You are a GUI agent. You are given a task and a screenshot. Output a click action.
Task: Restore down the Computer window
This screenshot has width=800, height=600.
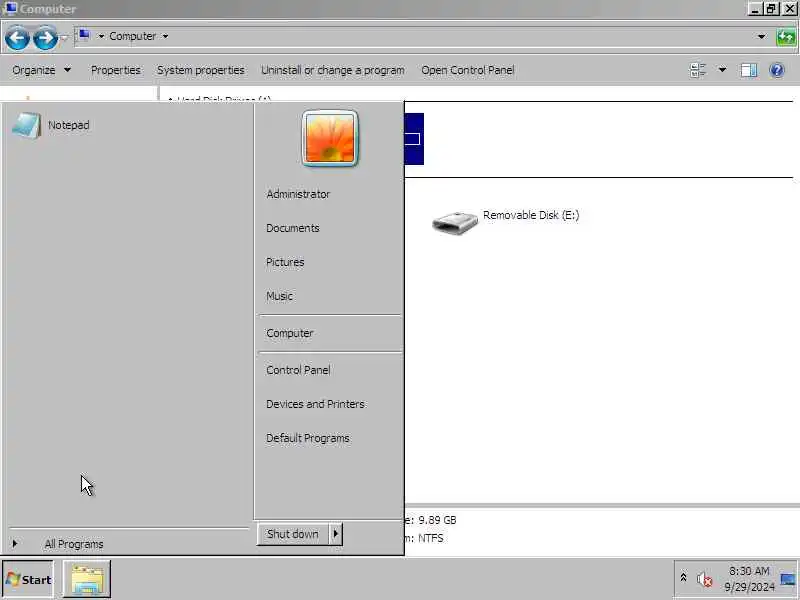tap(771, 8)
